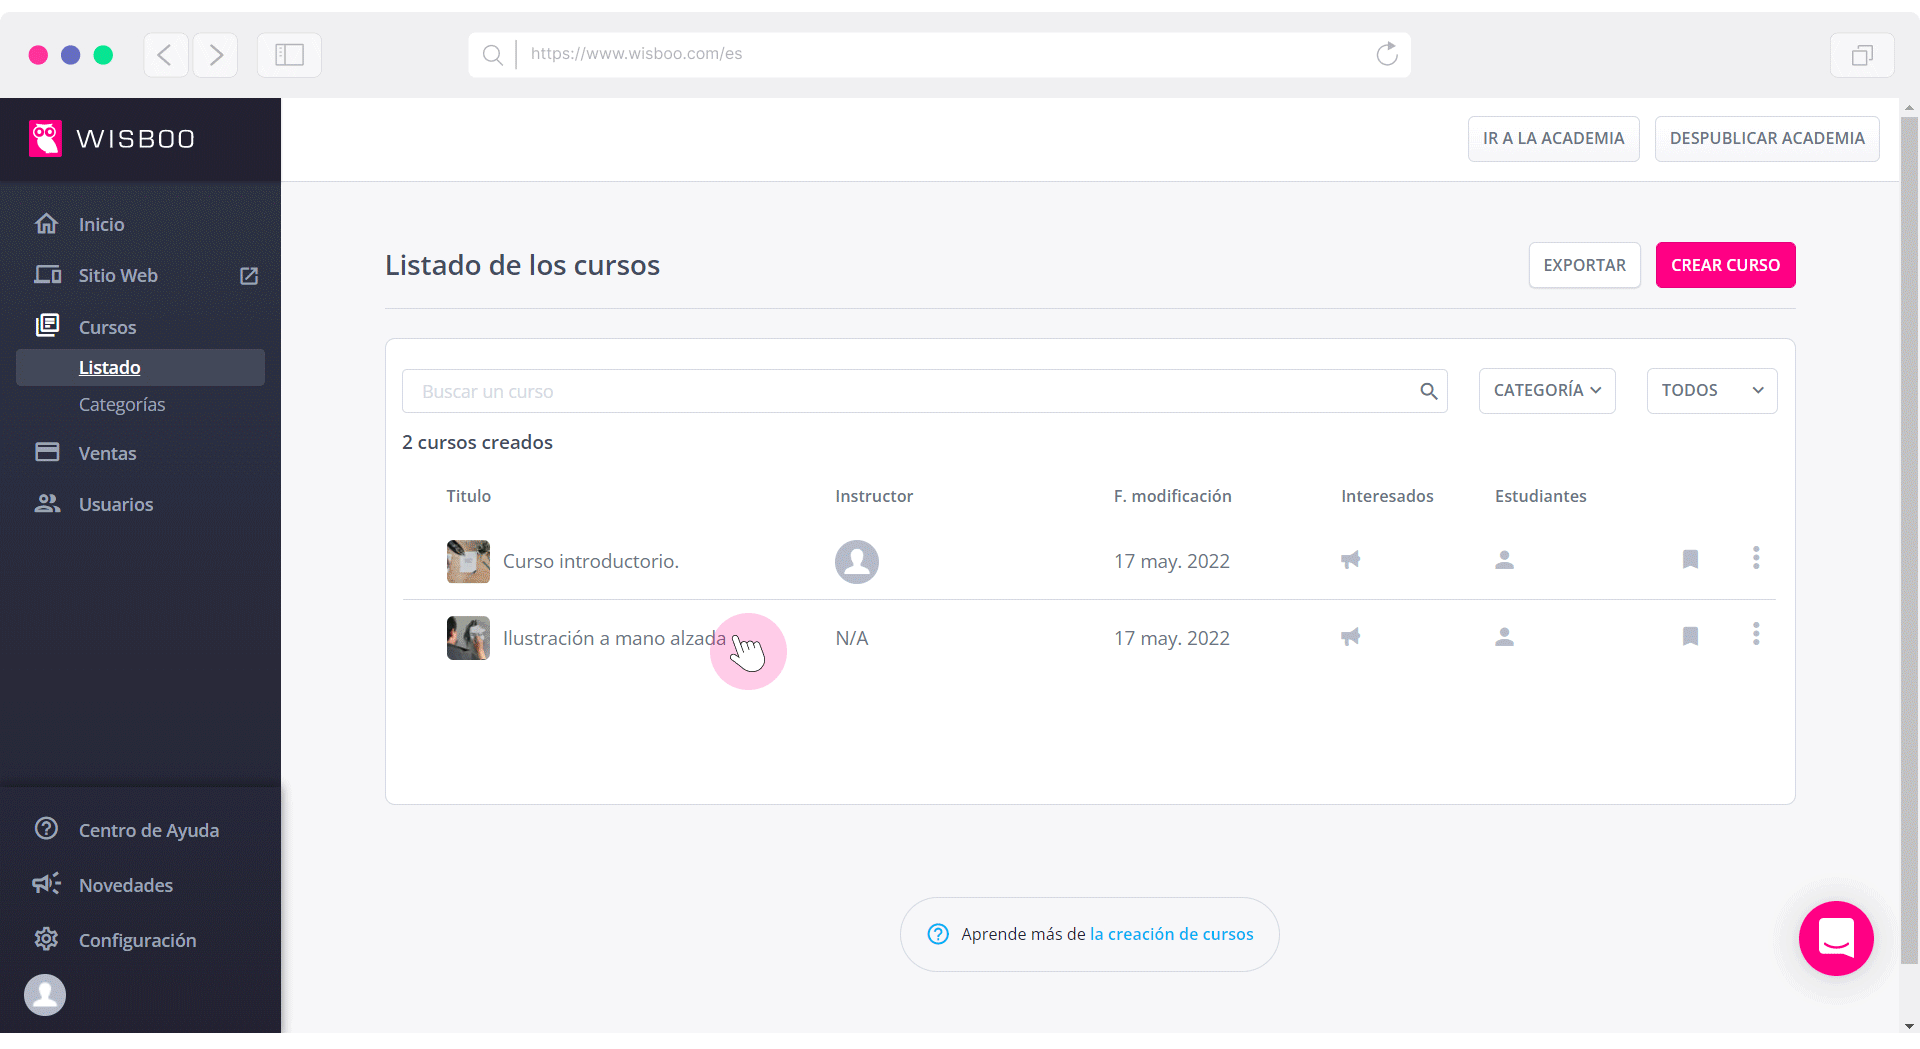This screenshot has height=1049, width=1920.
Task: Click the Estudiantes column header
Action: point(1540,496)
